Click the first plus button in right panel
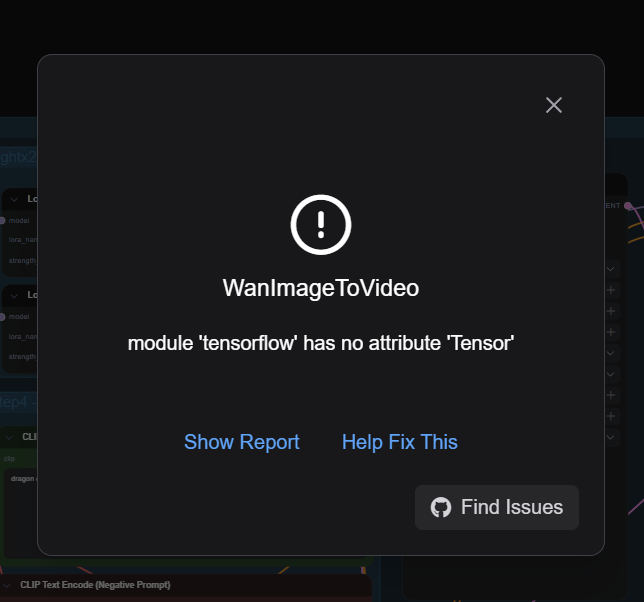Screen dimensions: 644x602 point(611,290)
